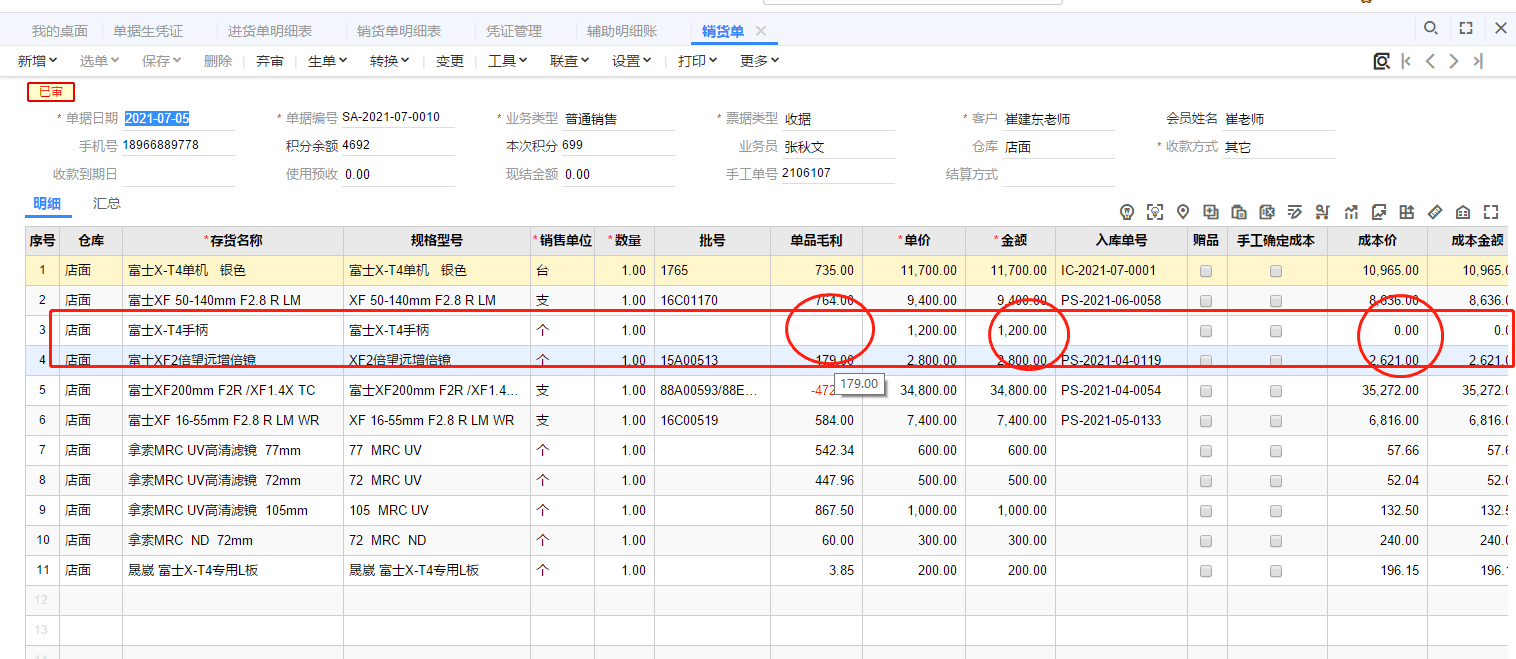This screenshot has width=1516, height=659.
Task: Open the 工具 dropdown menu
Action: (x=508, y=61)
